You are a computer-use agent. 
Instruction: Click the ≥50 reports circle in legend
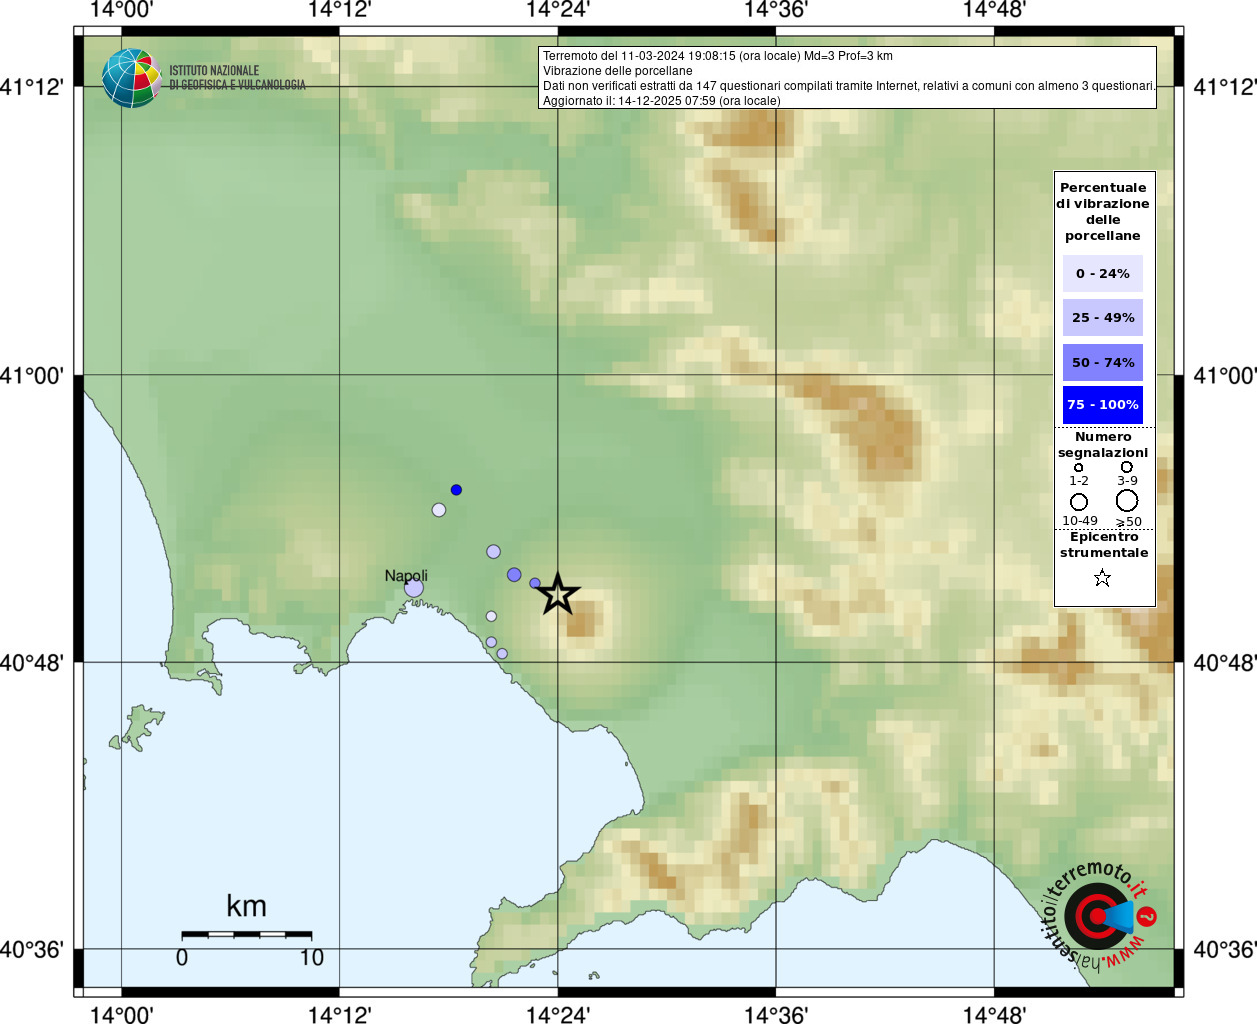pos(1127,501)
